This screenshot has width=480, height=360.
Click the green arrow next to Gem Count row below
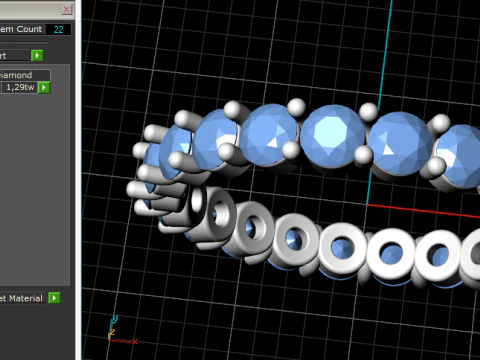coord(37,55)
